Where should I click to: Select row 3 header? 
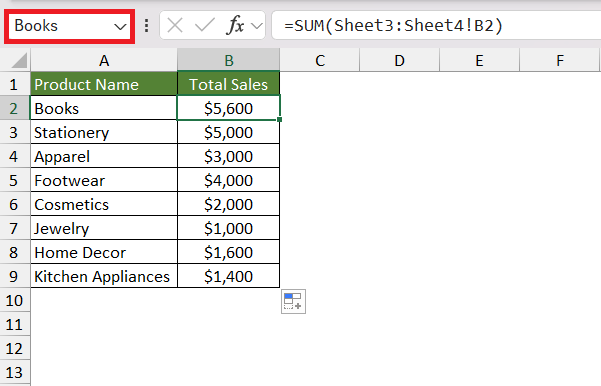pos(15,132)
